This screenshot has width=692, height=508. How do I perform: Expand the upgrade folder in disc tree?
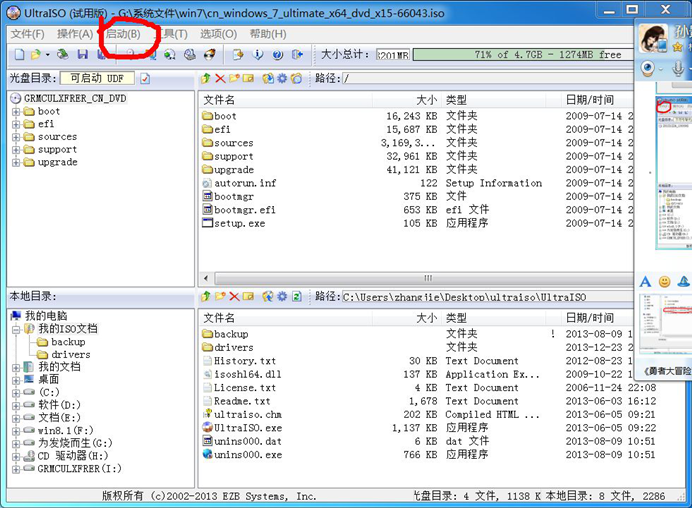pyautogui.click(x=16, y=163)
